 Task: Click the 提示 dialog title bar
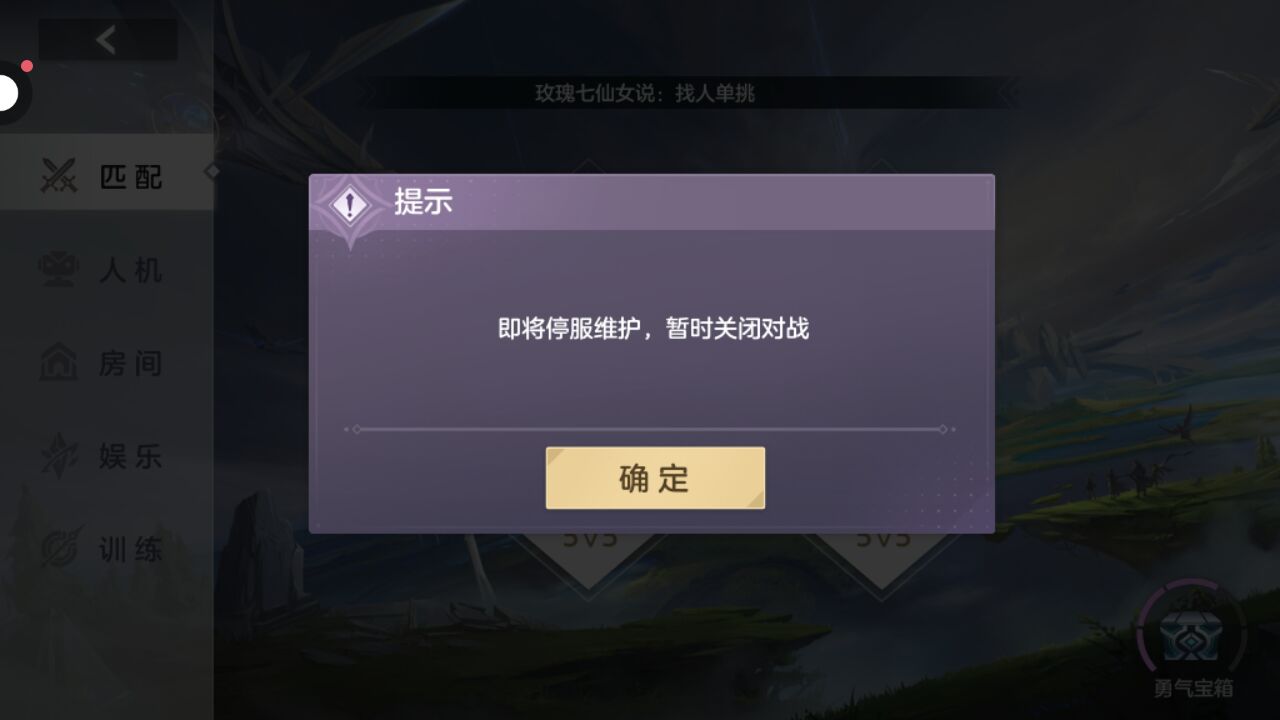point(652,203)
